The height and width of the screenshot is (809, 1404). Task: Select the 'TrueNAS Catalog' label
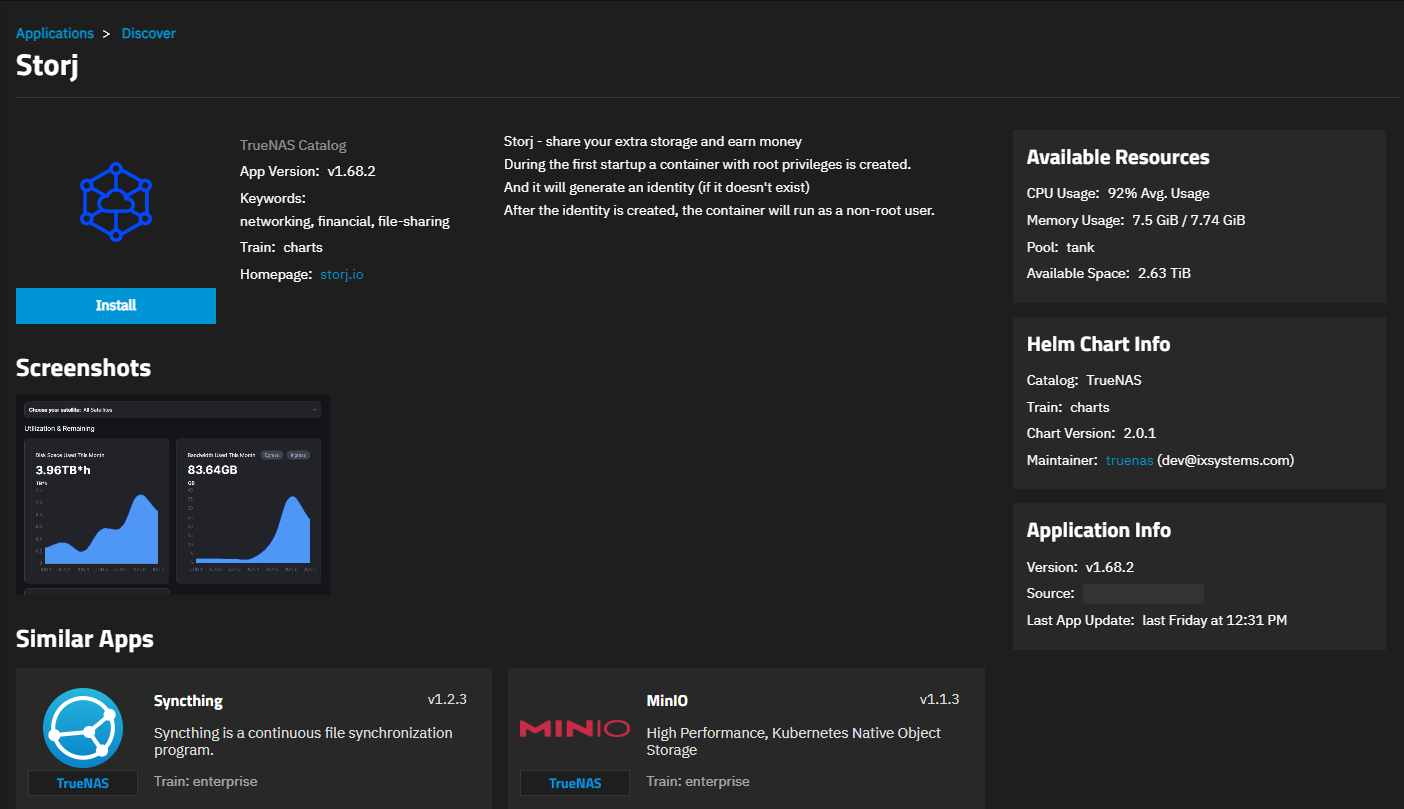(x=293, y=145)
